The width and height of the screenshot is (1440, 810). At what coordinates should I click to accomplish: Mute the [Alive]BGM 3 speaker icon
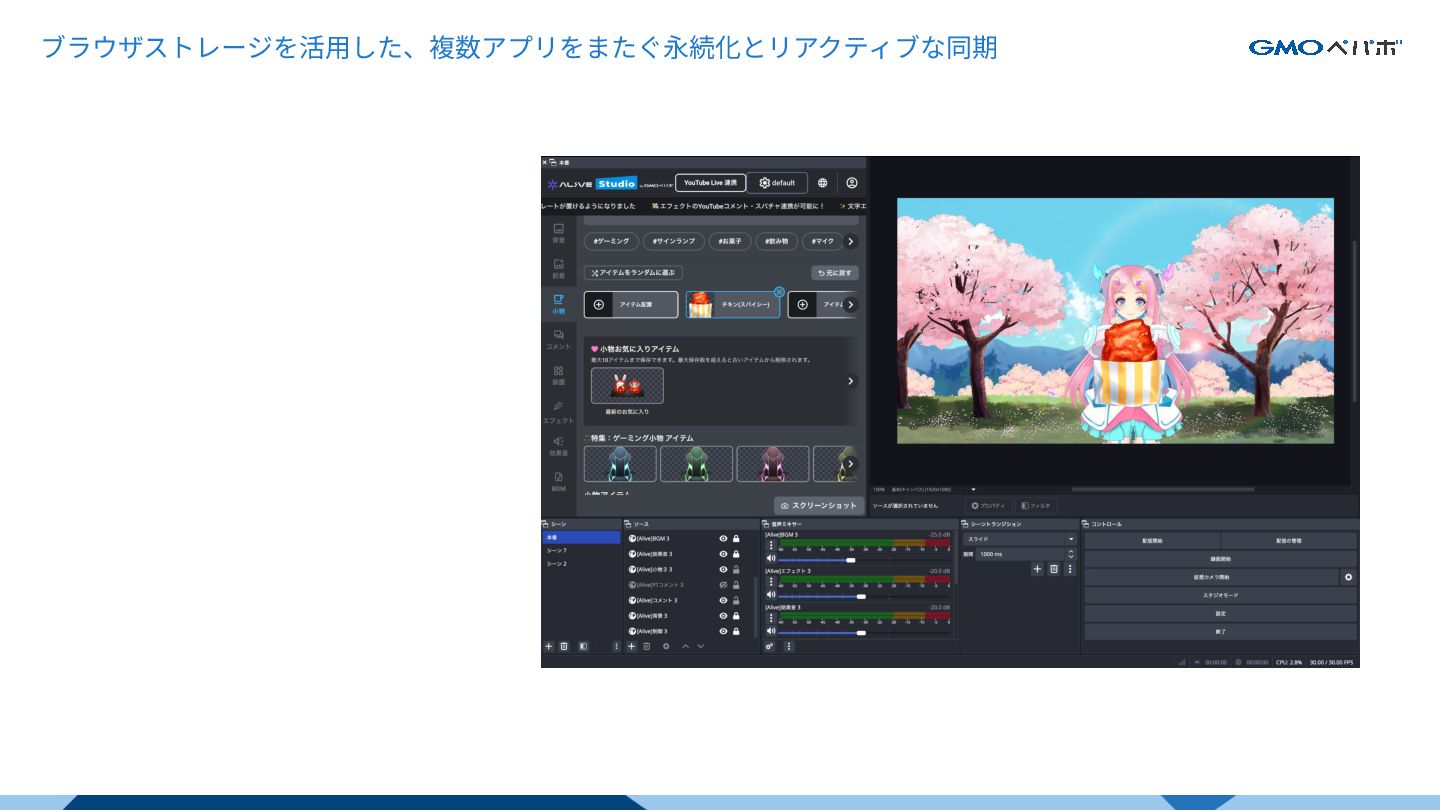(x=771, y=559)
